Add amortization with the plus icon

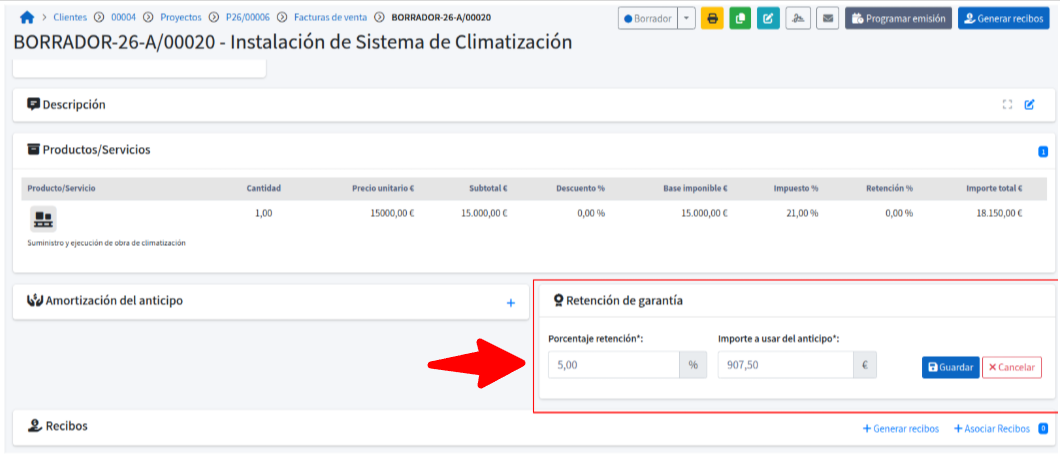510,302
